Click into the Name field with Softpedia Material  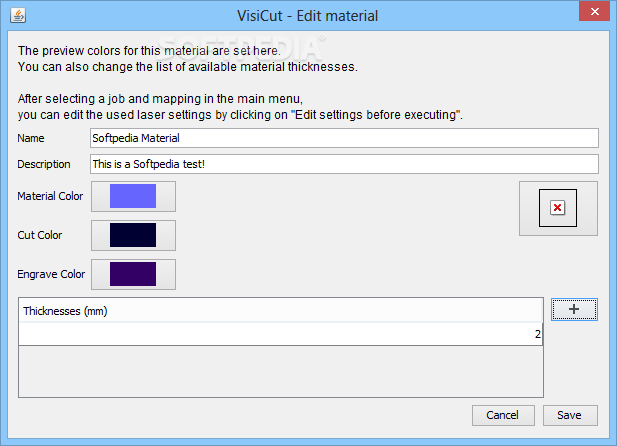(344, 138)
